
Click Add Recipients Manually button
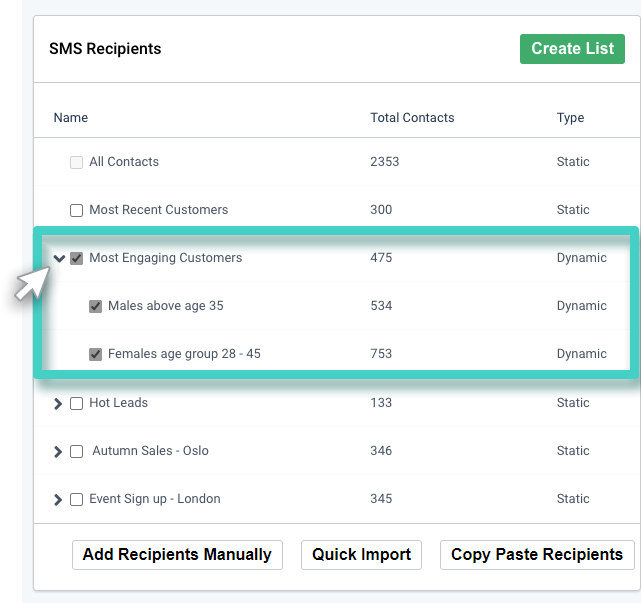pyautogui.click(x=177, y=555)
